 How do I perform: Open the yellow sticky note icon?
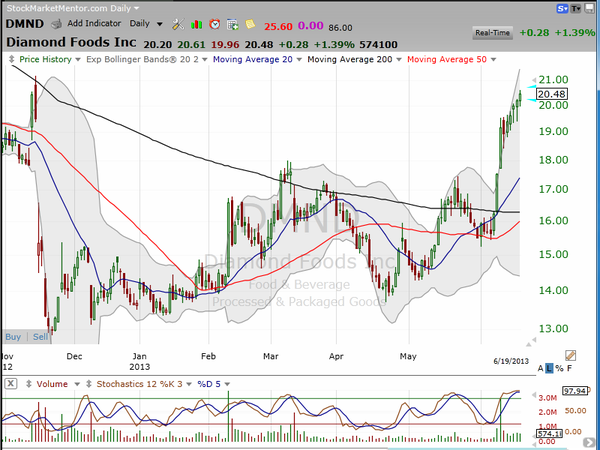[250, 24]
